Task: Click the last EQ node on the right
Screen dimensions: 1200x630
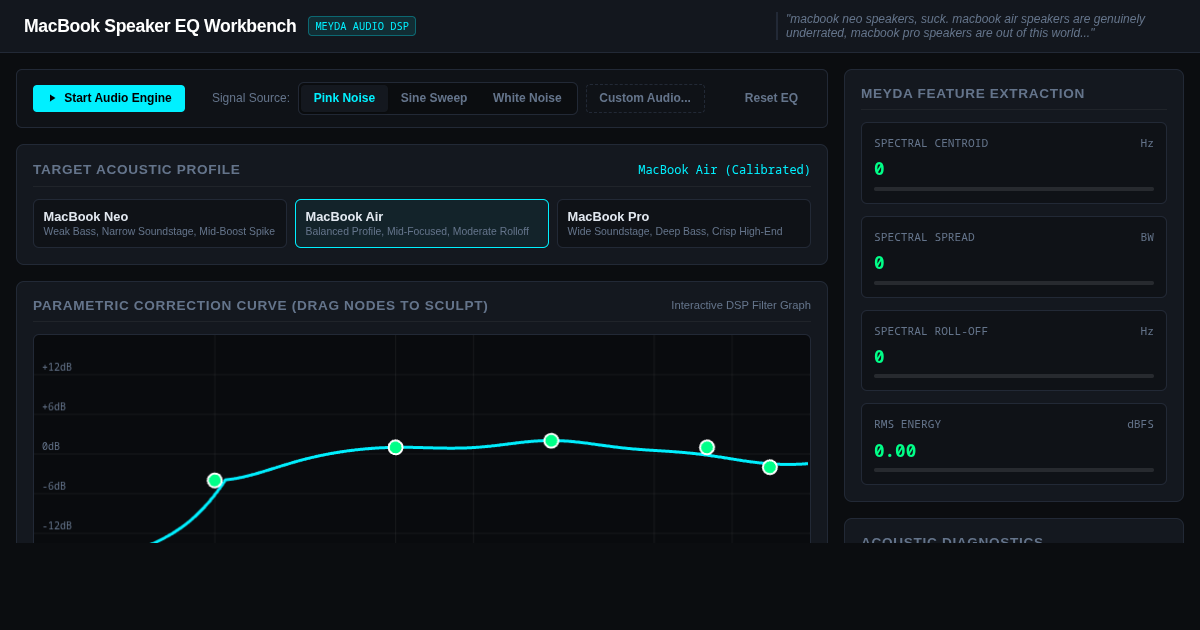Action: coord(770,467)
